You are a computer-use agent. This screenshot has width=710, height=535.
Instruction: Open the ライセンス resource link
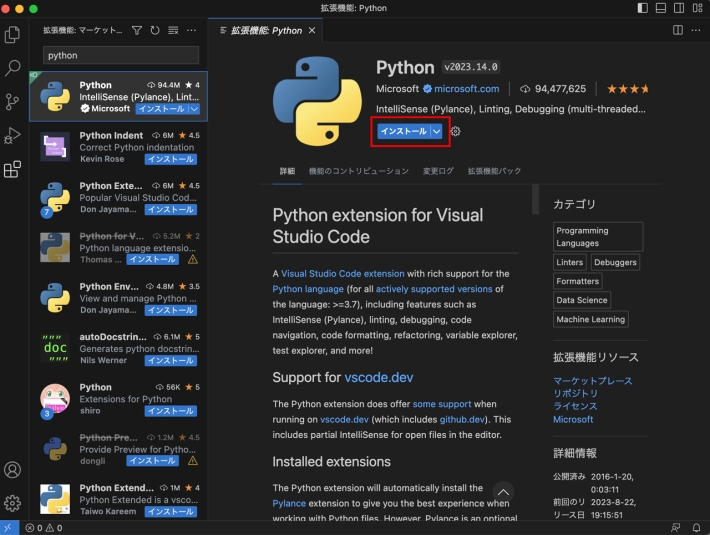click(x=575, y=406)
